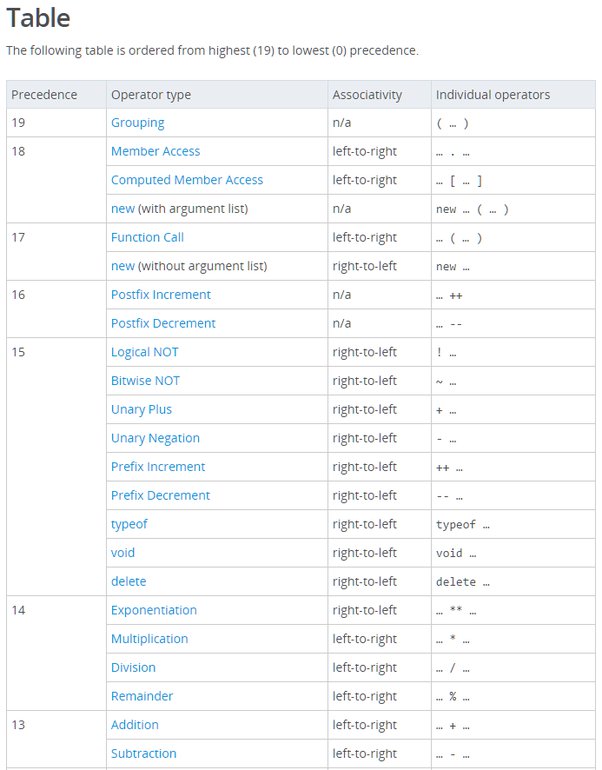Image resolution: width=602 pixels, height=770 pixels.
Task: Open the Postfix Increment link
Action: click(x=161, y=295)
